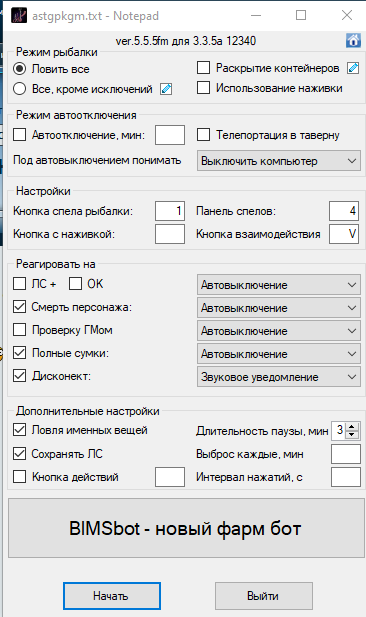Click the app icon in title bar

coord(19,16)
